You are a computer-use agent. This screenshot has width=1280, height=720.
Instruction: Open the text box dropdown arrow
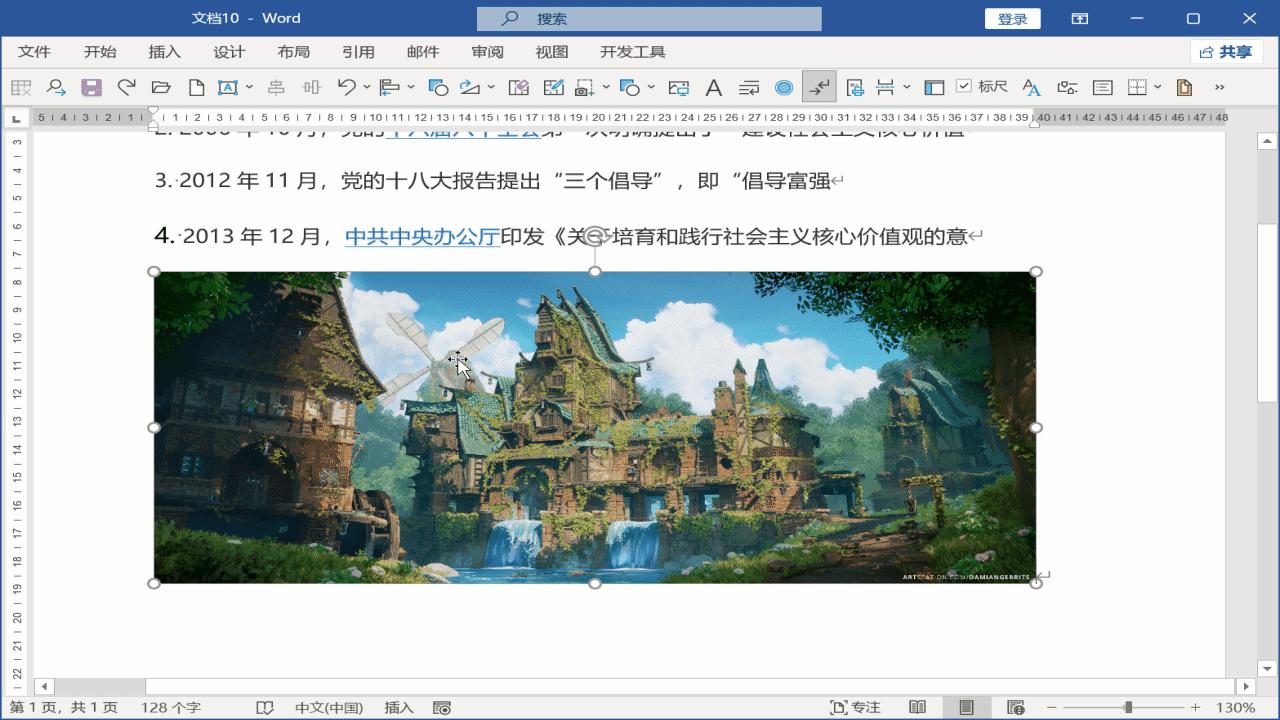point(249,88)
